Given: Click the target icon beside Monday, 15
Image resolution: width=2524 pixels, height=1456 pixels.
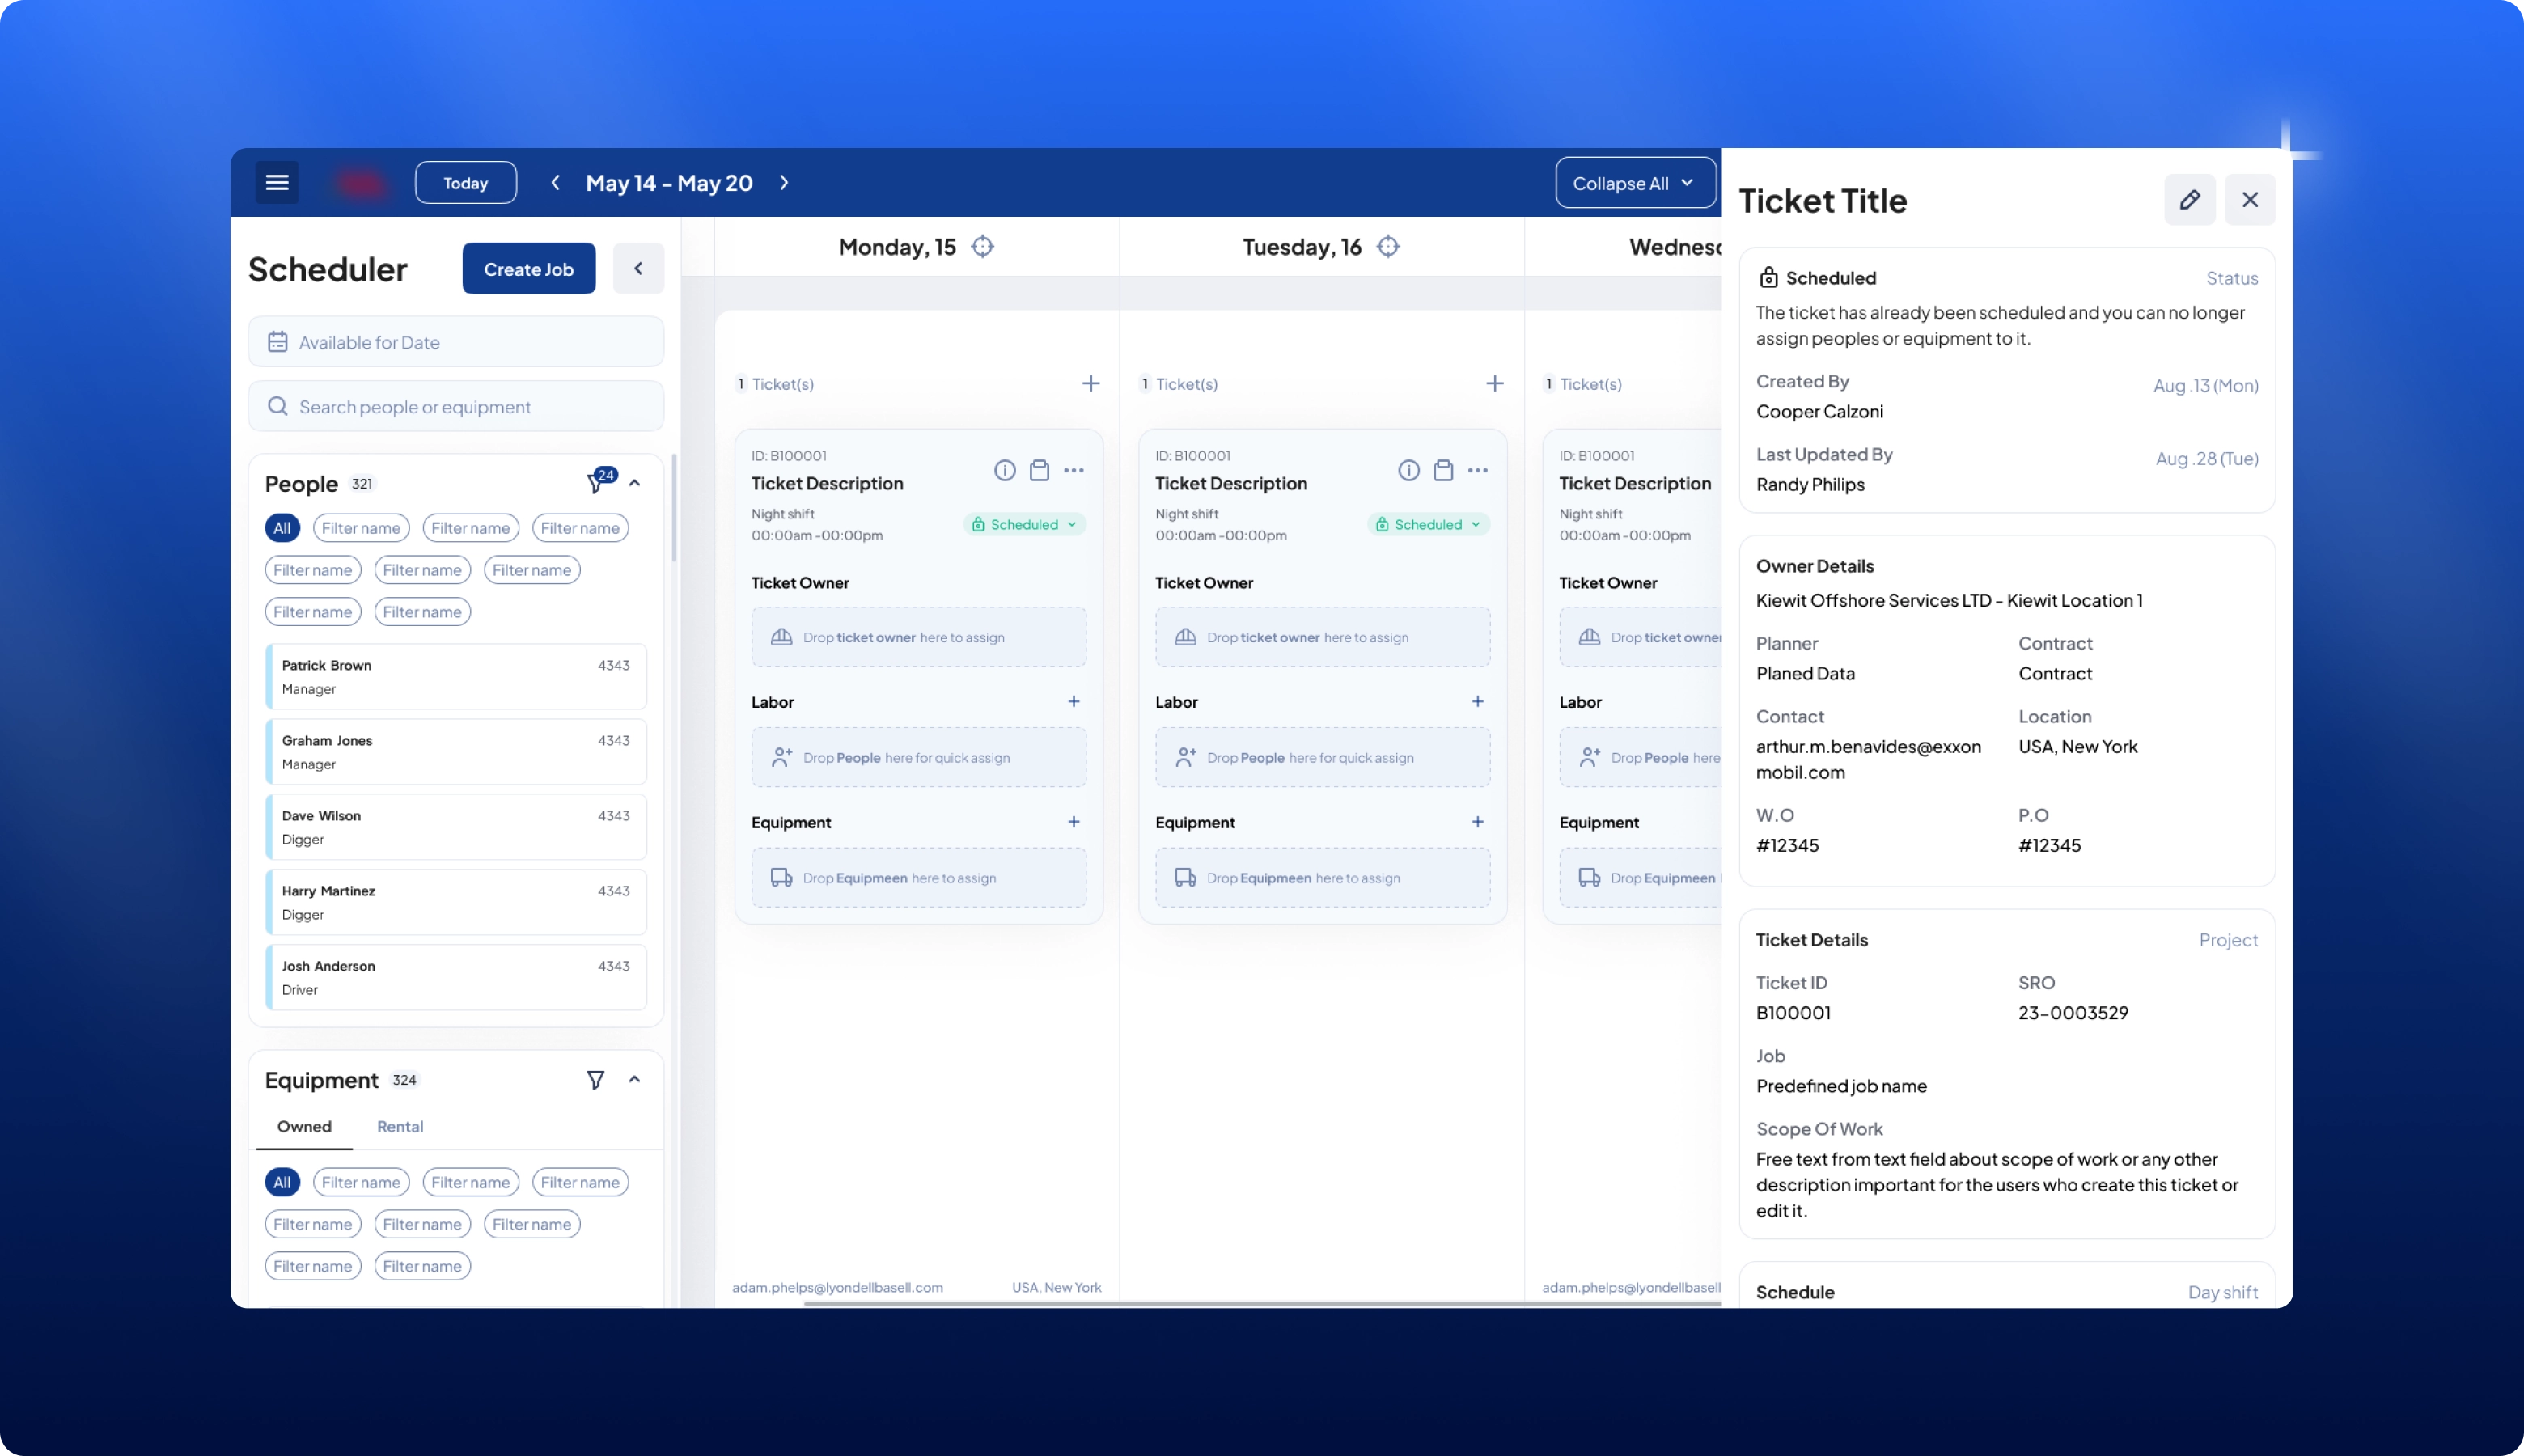Looking at the screenshot, I should (x=983, y=247).
